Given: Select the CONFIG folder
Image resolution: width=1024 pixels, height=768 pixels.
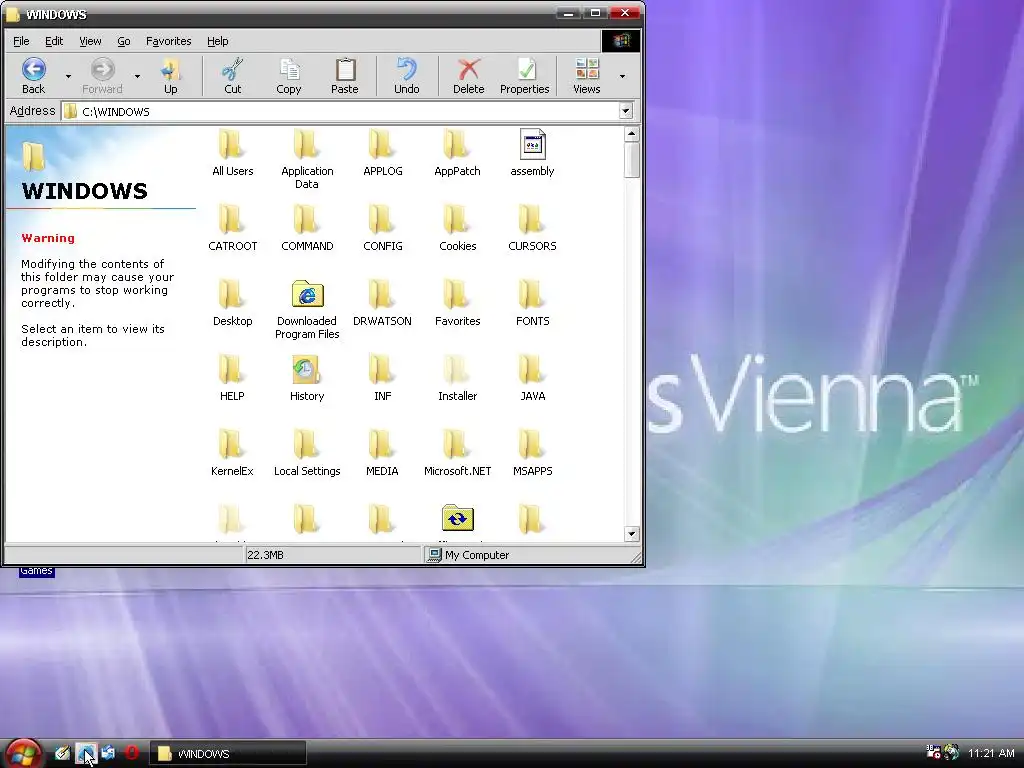Looking at the screenshot, I should tap(383, 229).
